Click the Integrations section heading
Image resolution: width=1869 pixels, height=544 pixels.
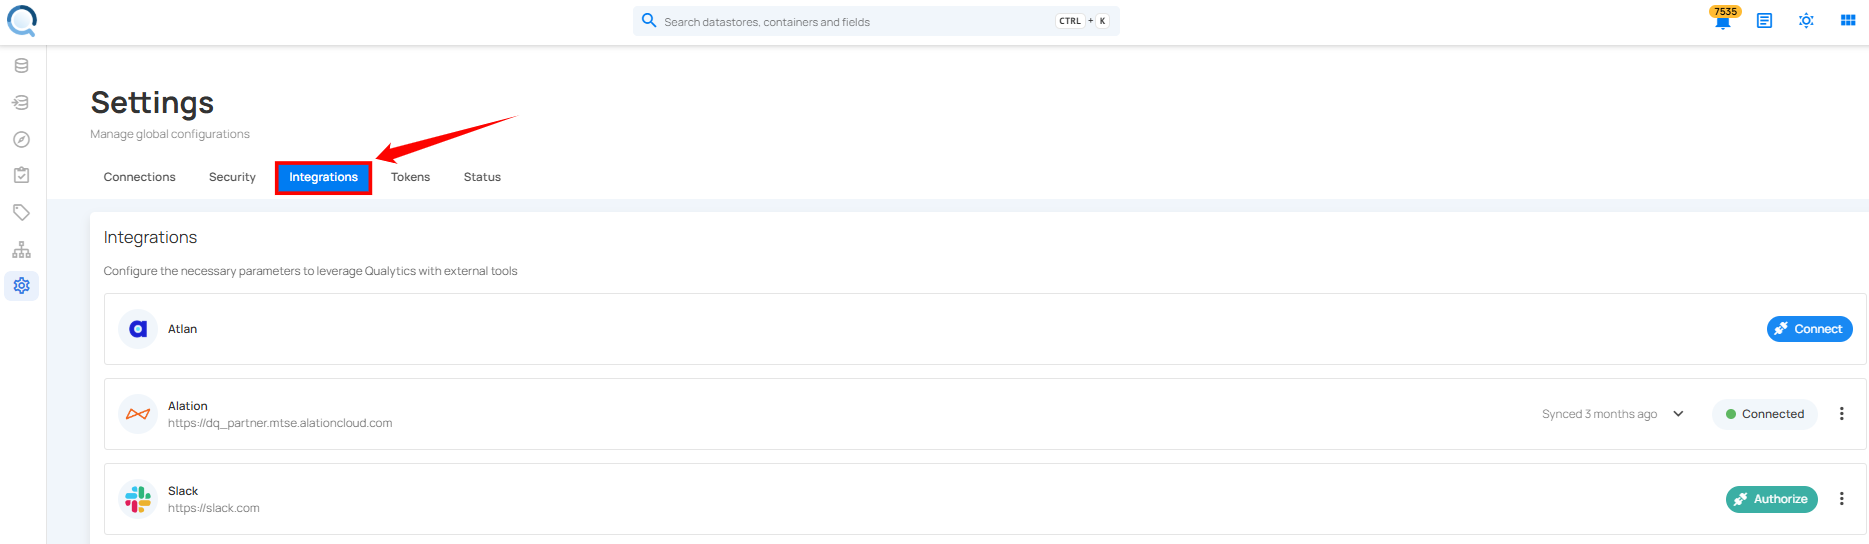(150, 237)
